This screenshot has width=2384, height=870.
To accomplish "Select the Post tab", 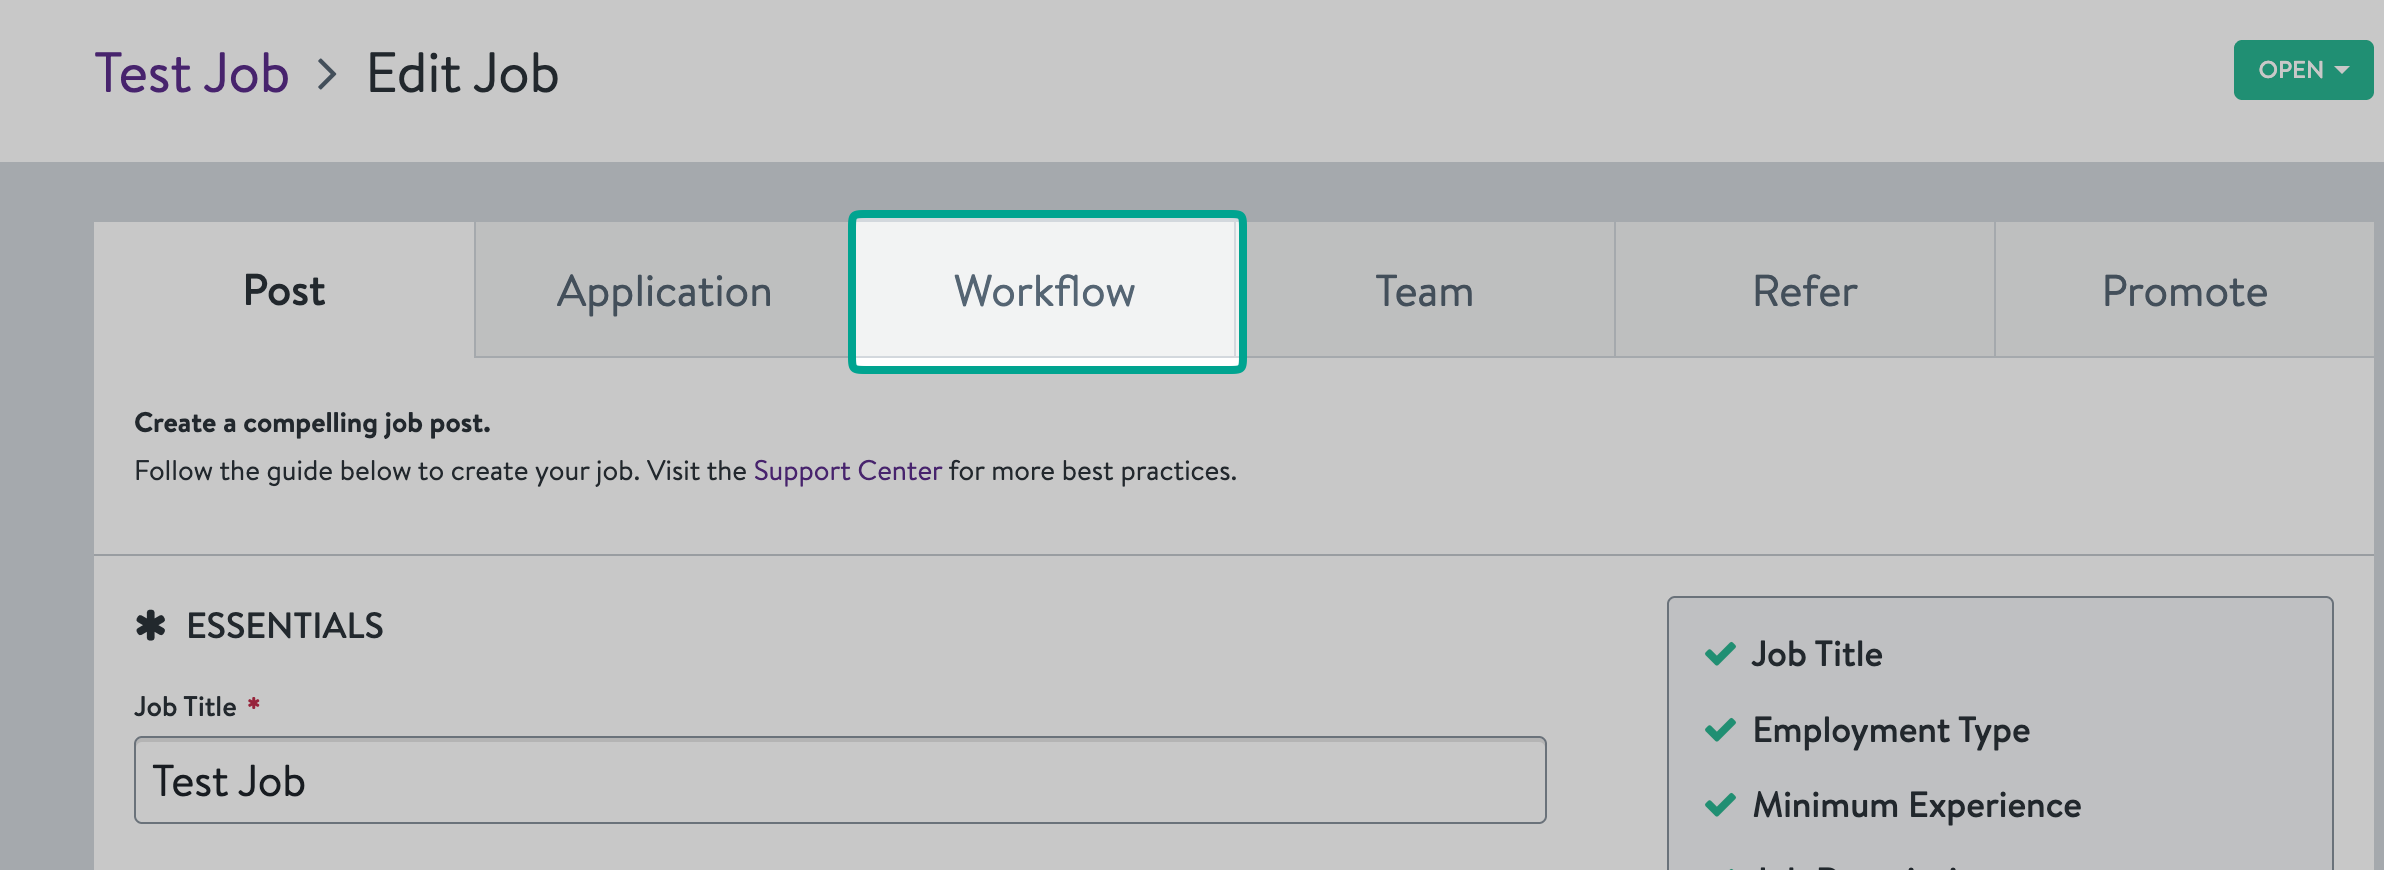I will (x=284, y=290).
